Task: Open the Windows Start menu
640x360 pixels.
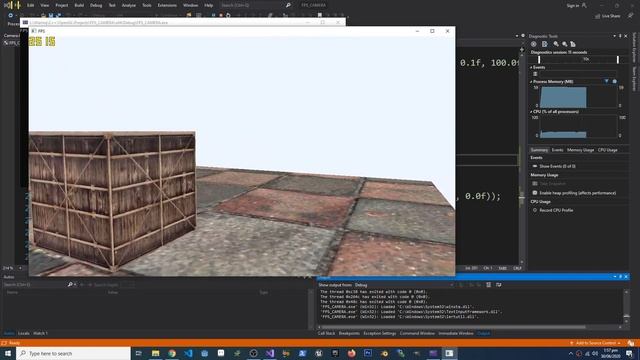Action: point(8,353)
